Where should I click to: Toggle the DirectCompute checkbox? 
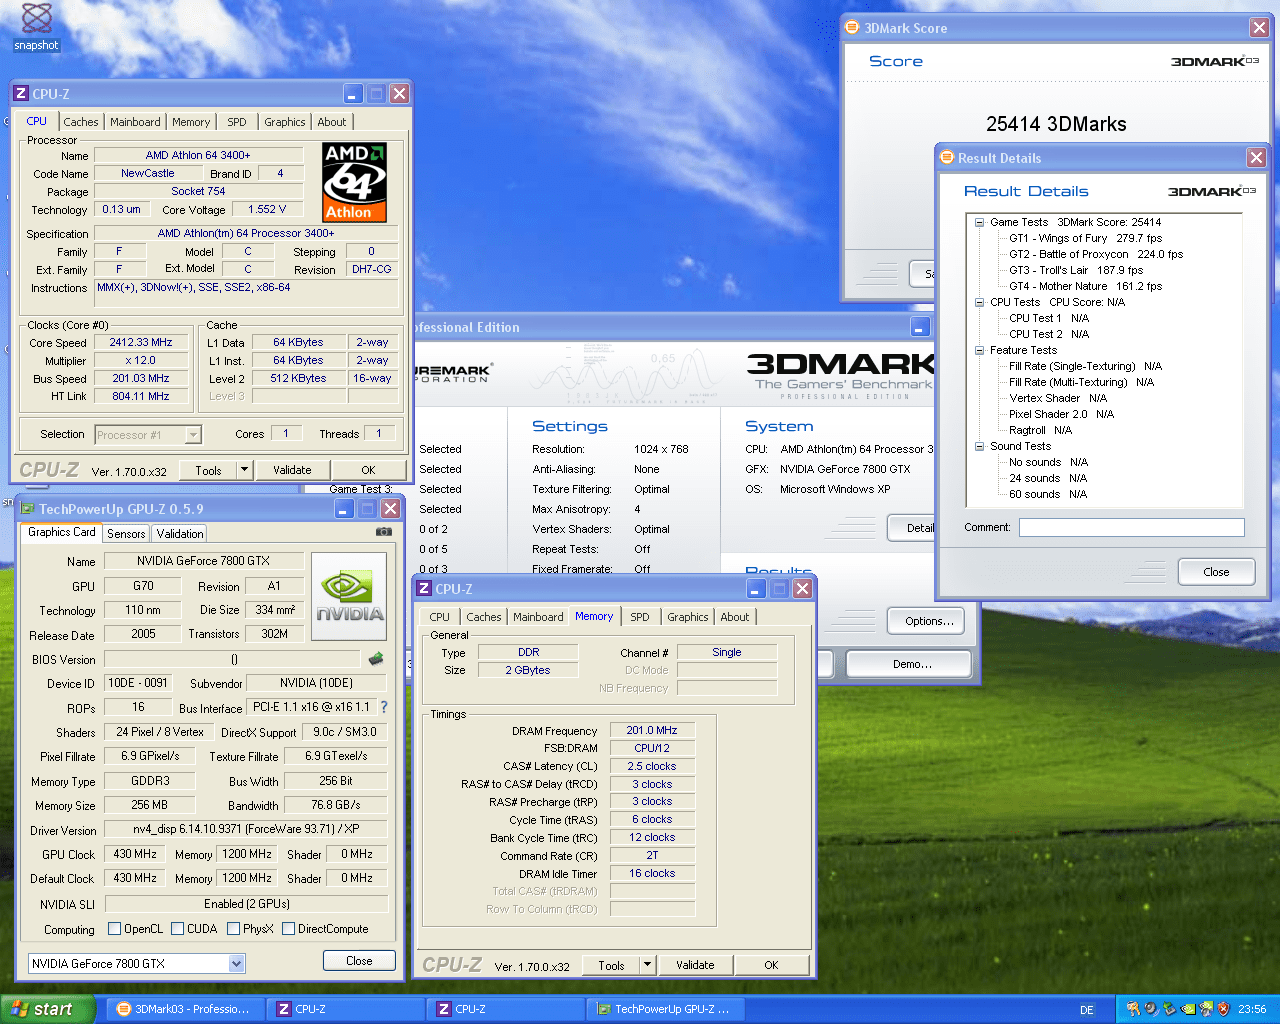pyautogui.click(x=288, y=929)
